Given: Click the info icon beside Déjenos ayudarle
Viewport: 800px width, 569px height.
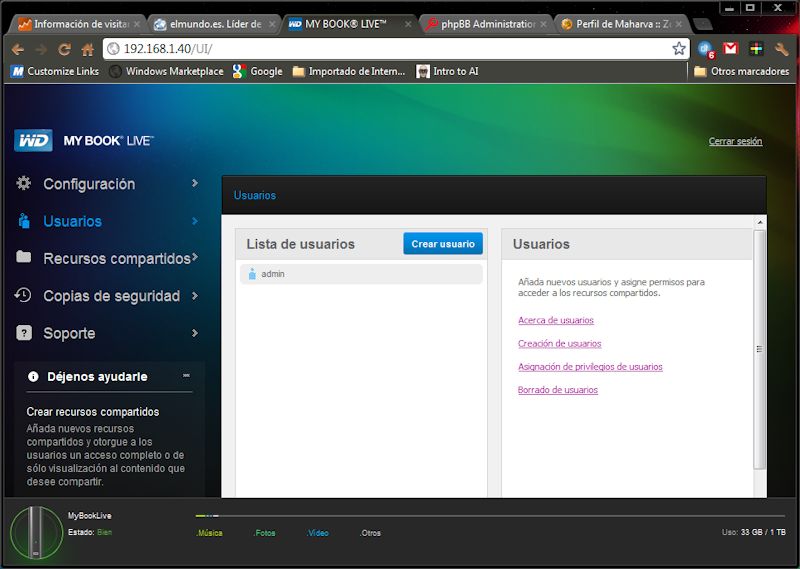Looking at the screenshot, I should (33, 377).
